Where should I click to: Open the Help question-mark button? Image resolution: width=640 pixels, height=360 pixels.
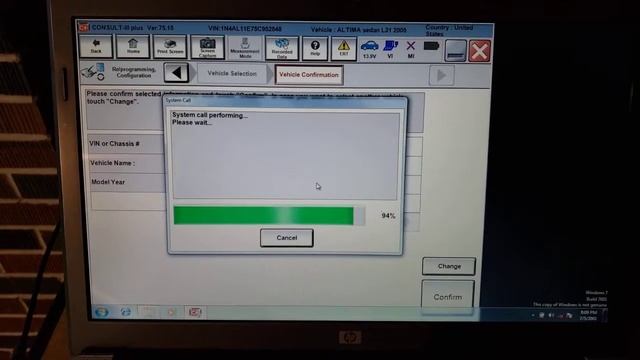coord(315,48)
